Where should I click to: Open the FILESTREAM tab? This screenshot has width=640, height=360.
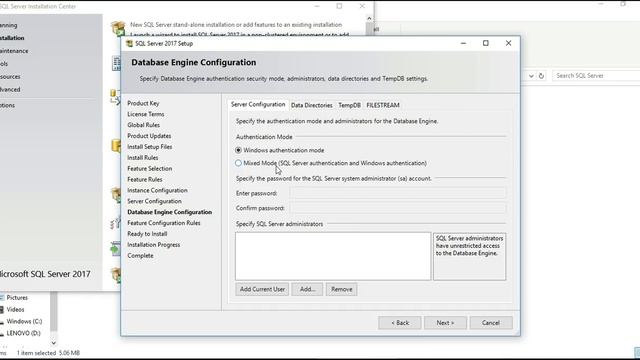point(383,105)
